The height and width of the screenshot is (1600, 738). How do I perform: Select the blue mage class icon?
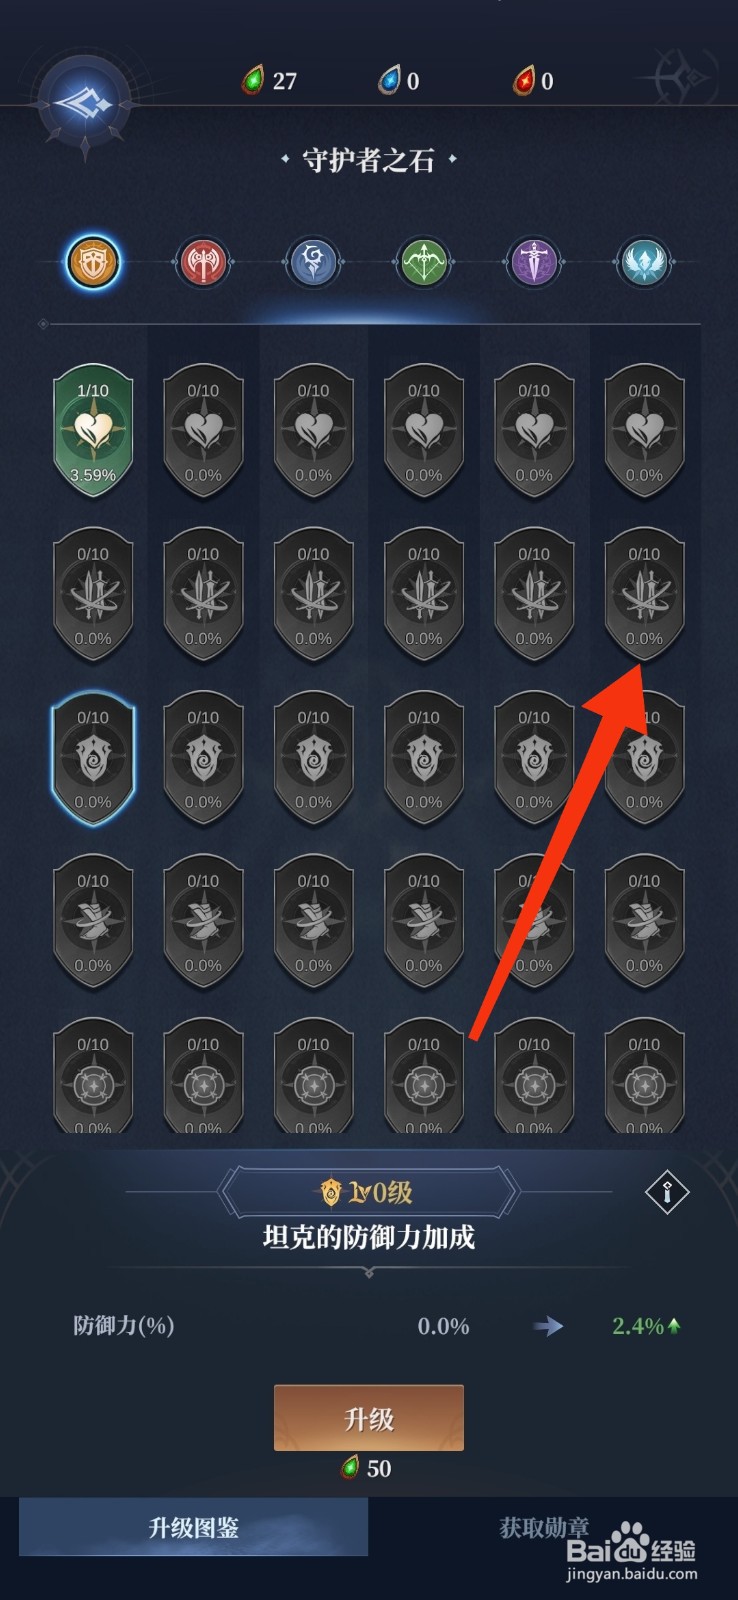tap(313, 263)
